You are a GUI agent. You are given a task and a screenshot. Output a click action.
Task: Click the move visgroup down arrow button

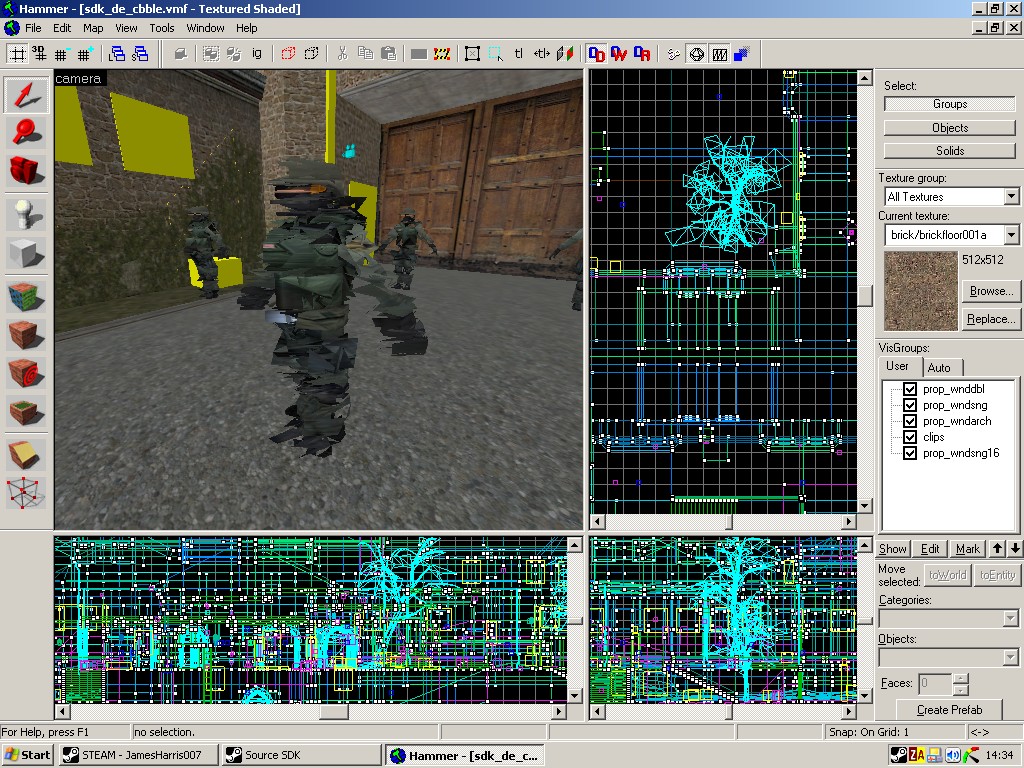(1014, 549)
